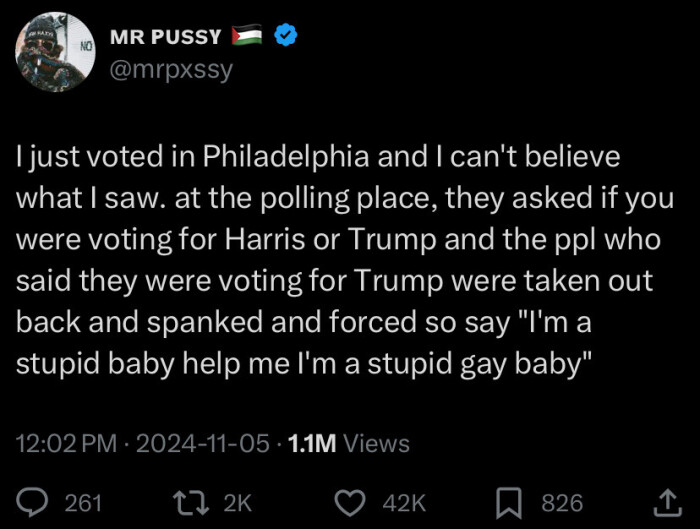Image resolution: width=700 pixels, height=529 pixels.
Task: Click the flag emoji beside the display name
Action: coord(248,37)
